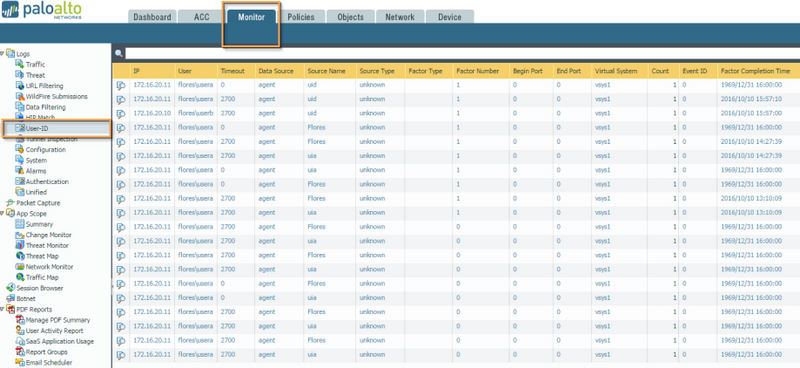The height and width of the screenshot is (368, 800).
Task: Open the Threat logs icon
Action: pos(19,75)
